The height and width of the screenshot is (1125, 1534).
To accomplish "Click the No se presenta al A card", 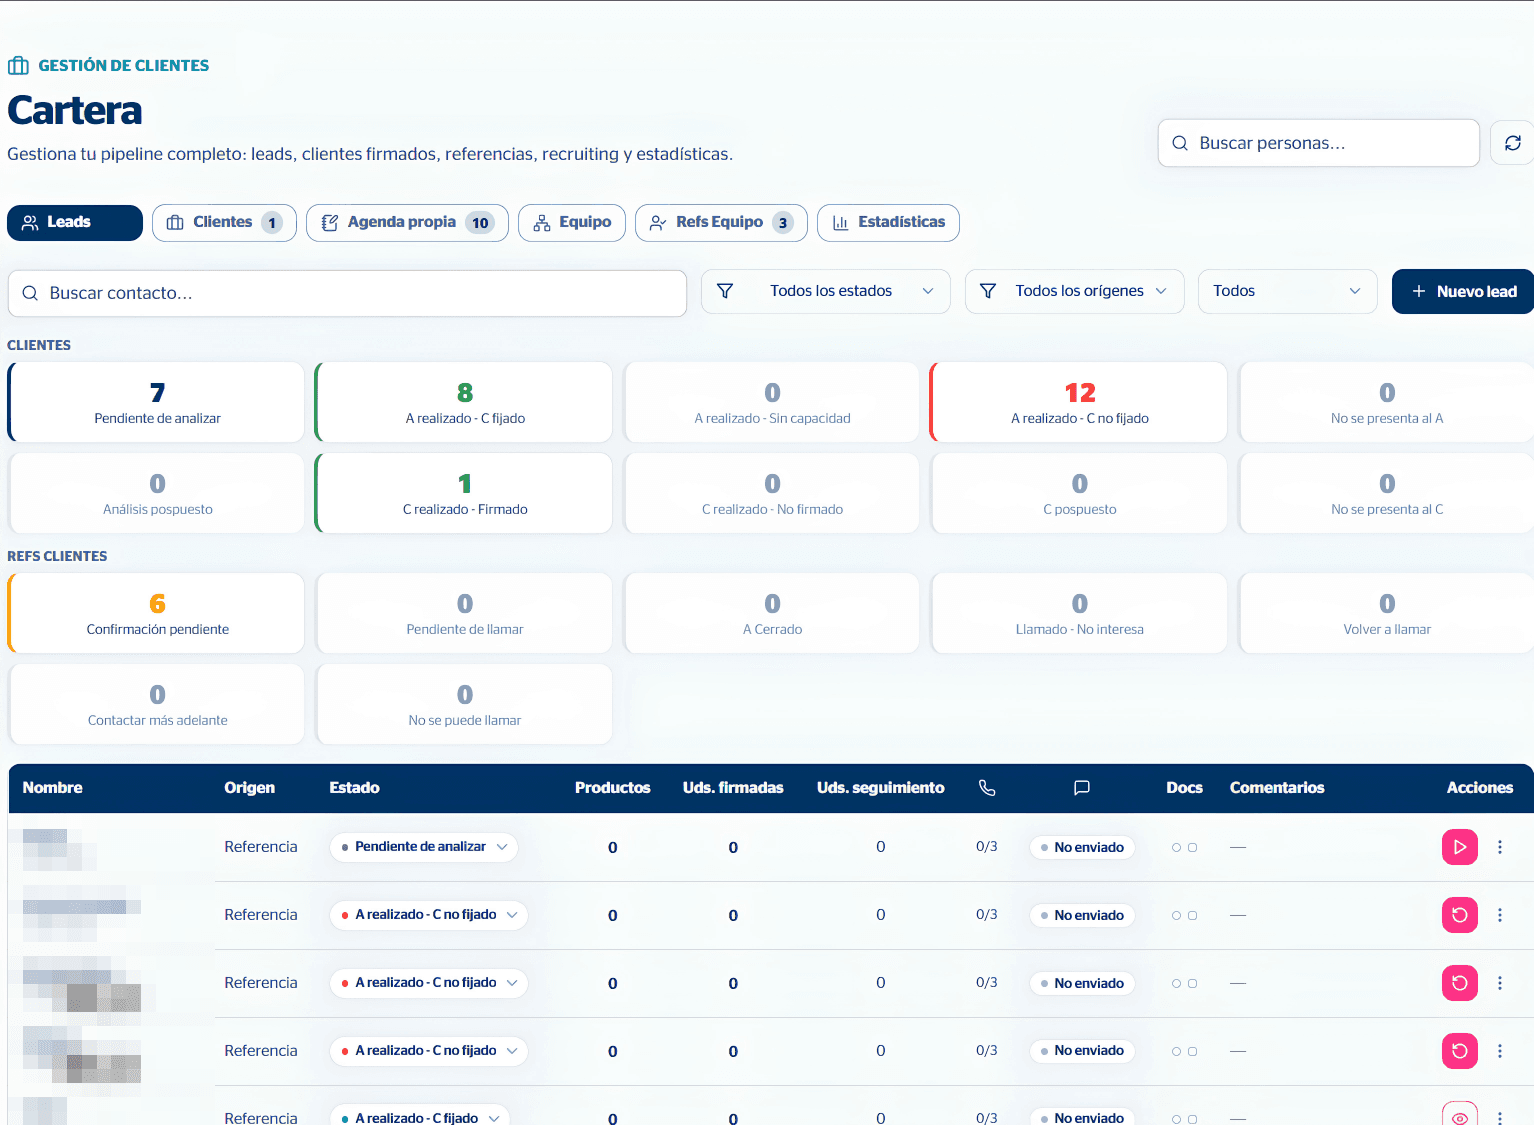I will (x=1387, y=402).
